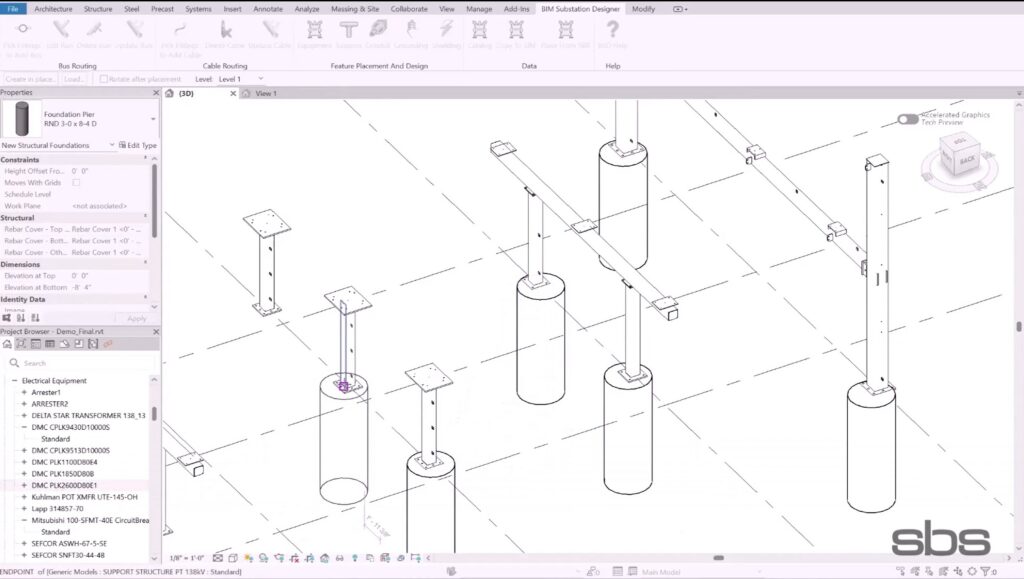Collapse the Electrical Equipment tree node
The width and height of the screenshot is (1024, 579).
click(14, 381)
